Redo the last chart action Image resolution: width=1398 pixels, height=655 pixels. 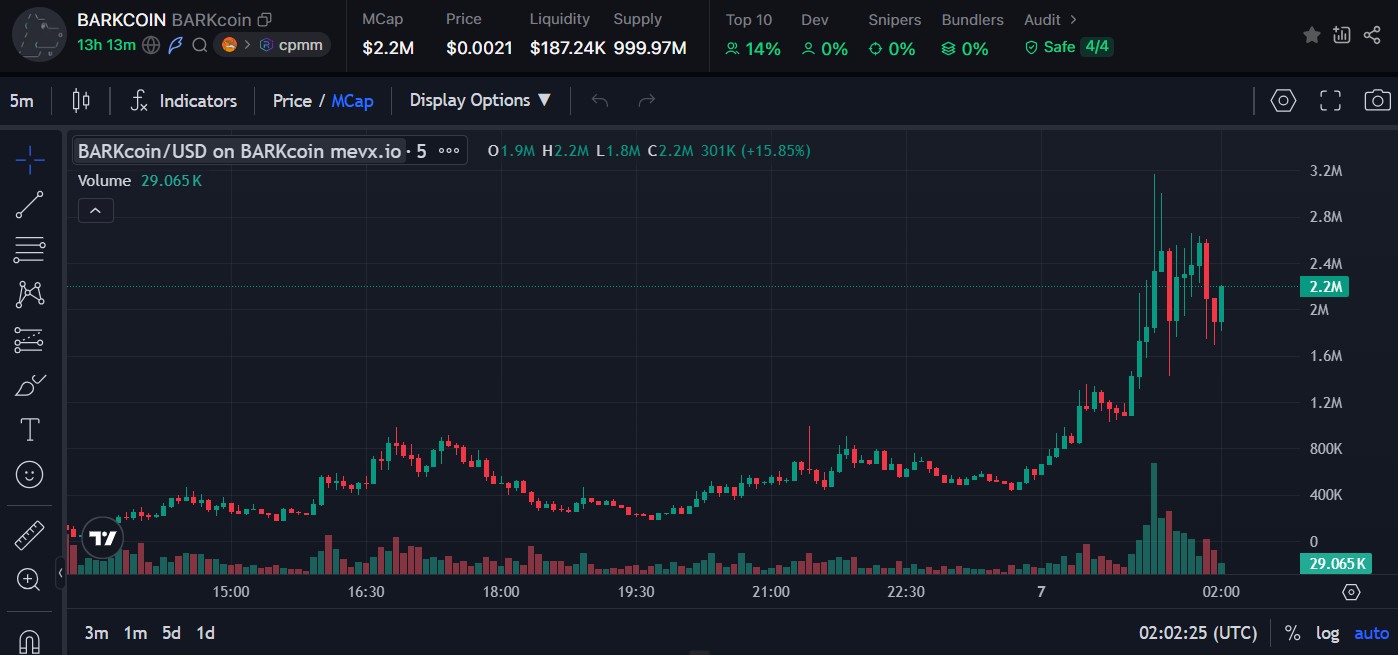647,100
